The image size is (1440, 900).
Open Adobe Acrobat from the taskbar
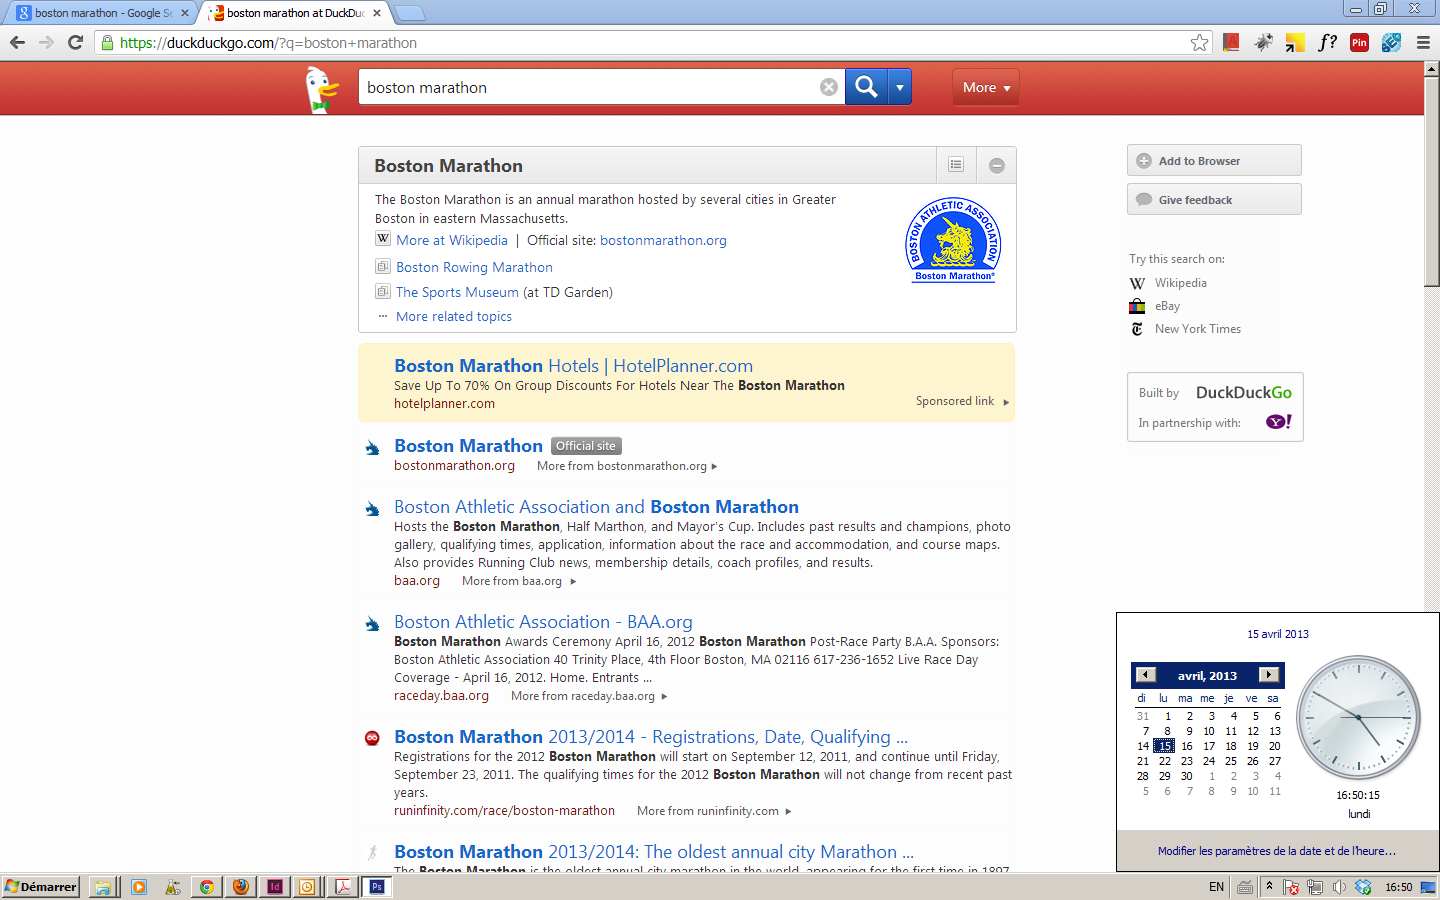(342, 887)
